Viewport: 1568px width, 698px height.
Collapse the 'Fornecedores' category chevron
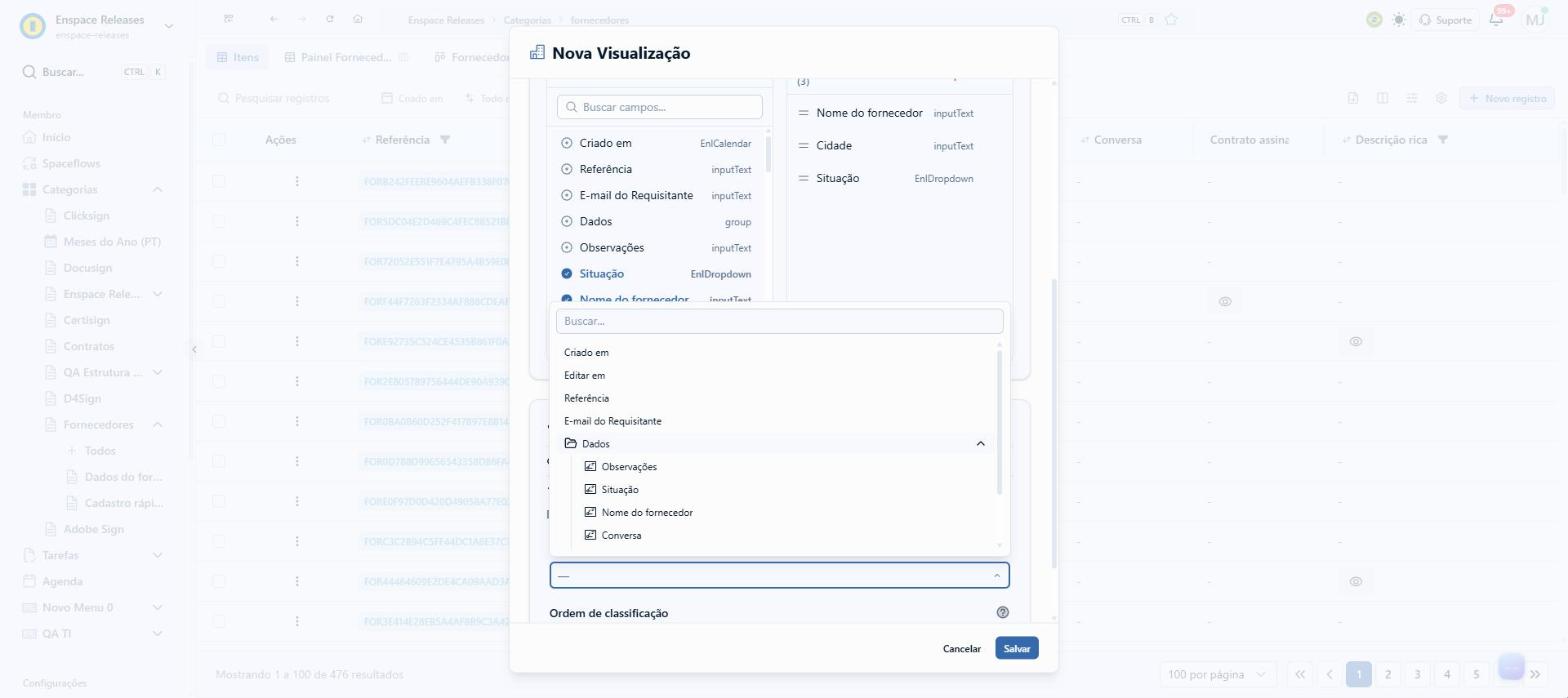click(157, 424)
